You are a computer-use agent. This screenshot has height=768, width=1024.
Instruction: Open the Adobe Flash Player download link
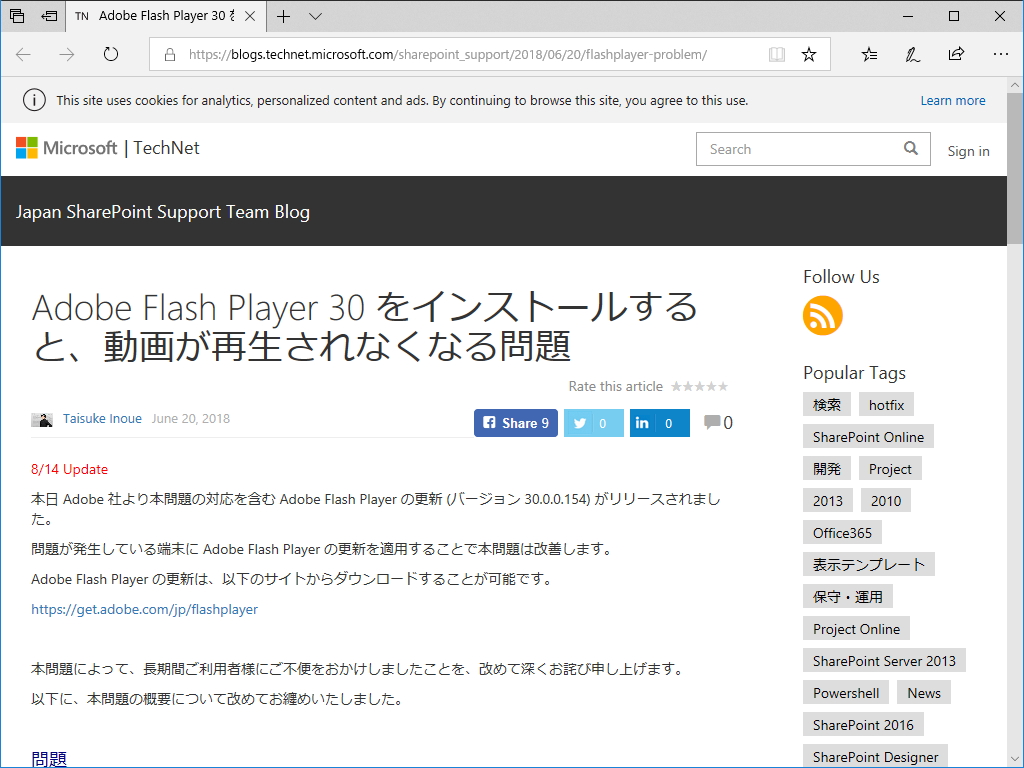coord(144,608)
